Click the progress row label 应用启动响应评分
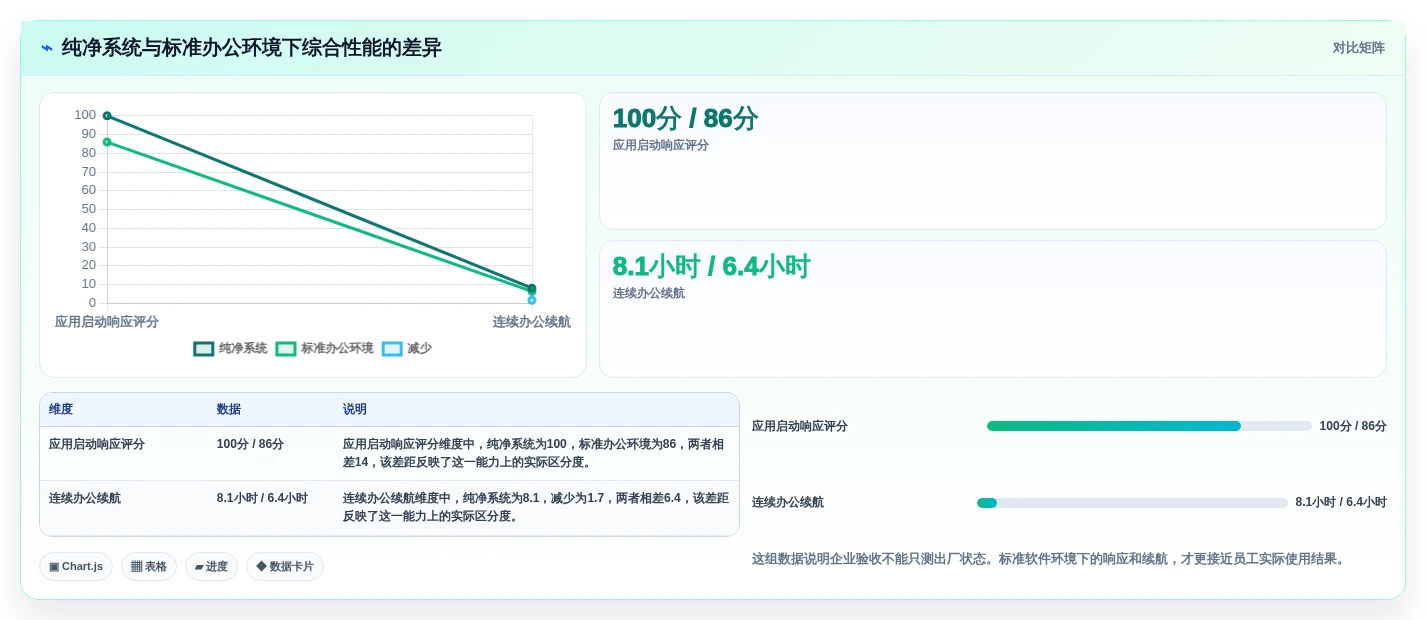The width and height of the screenshot is (1426, 620). point(800,426)
